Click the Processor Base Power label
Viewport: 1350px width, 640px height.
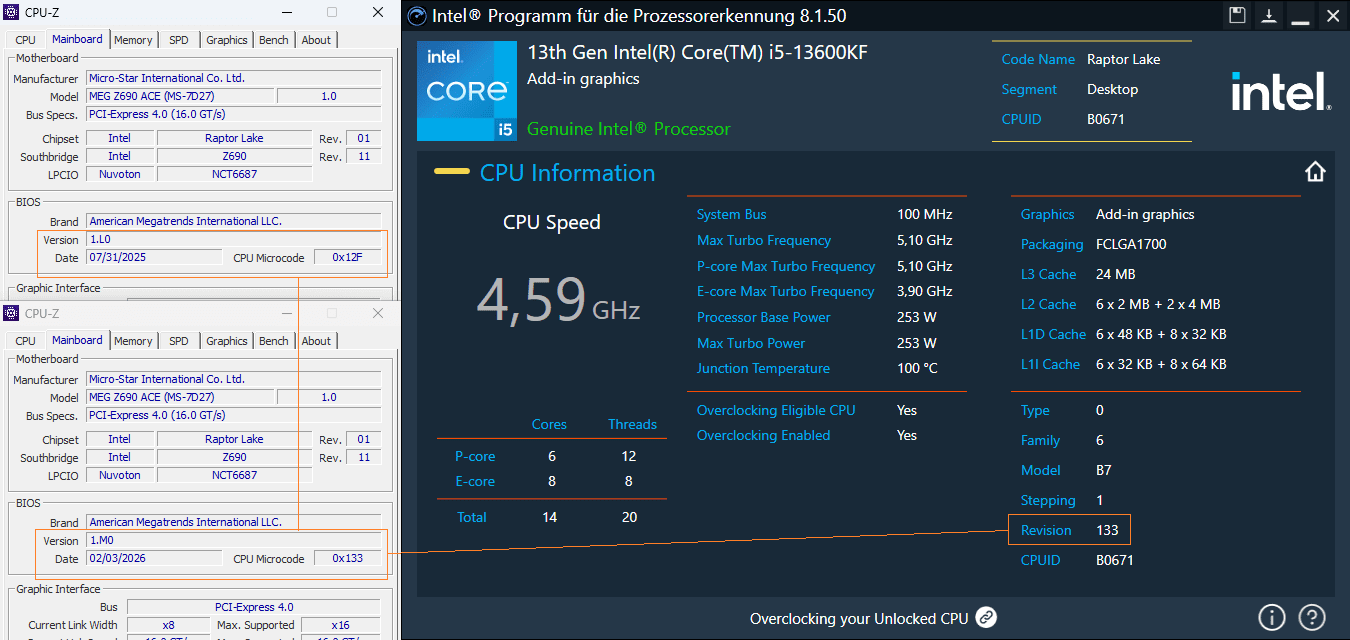pyautogui.click(x=764, y=317)
